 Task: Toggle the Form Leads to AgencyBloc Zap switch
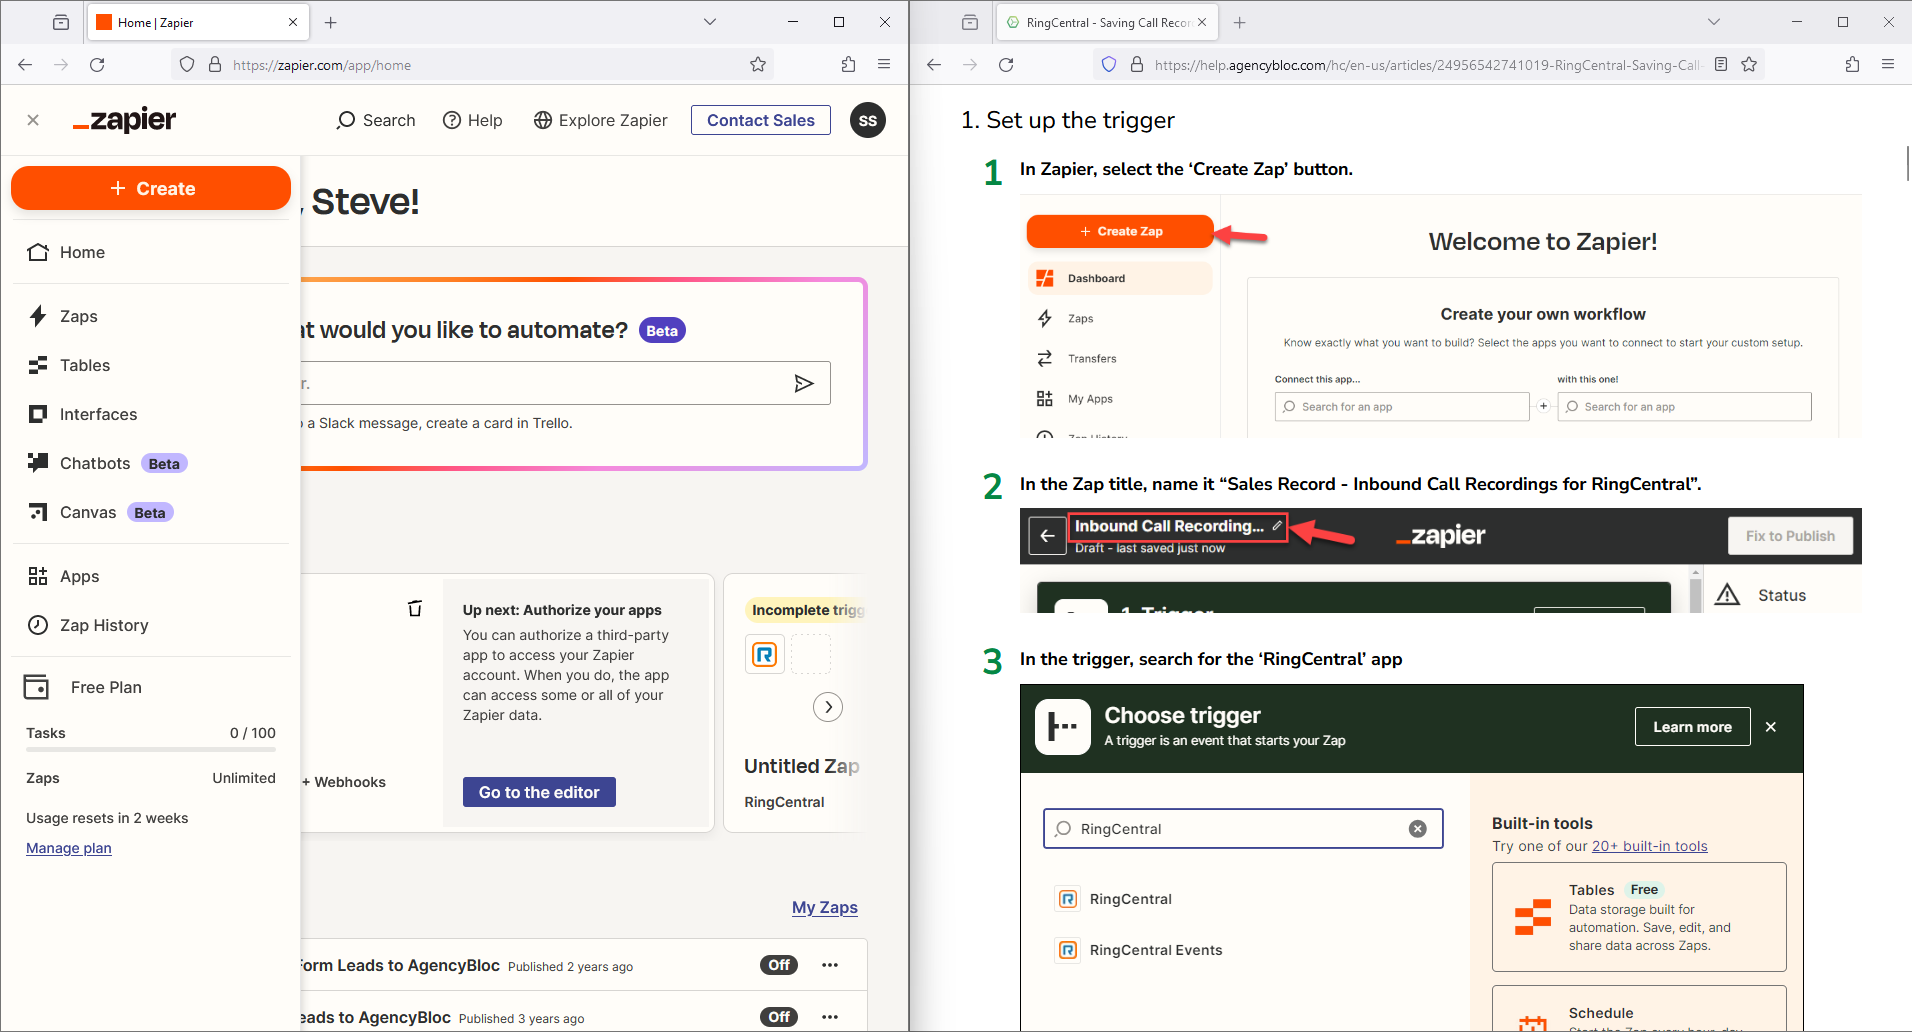[779, 965]
